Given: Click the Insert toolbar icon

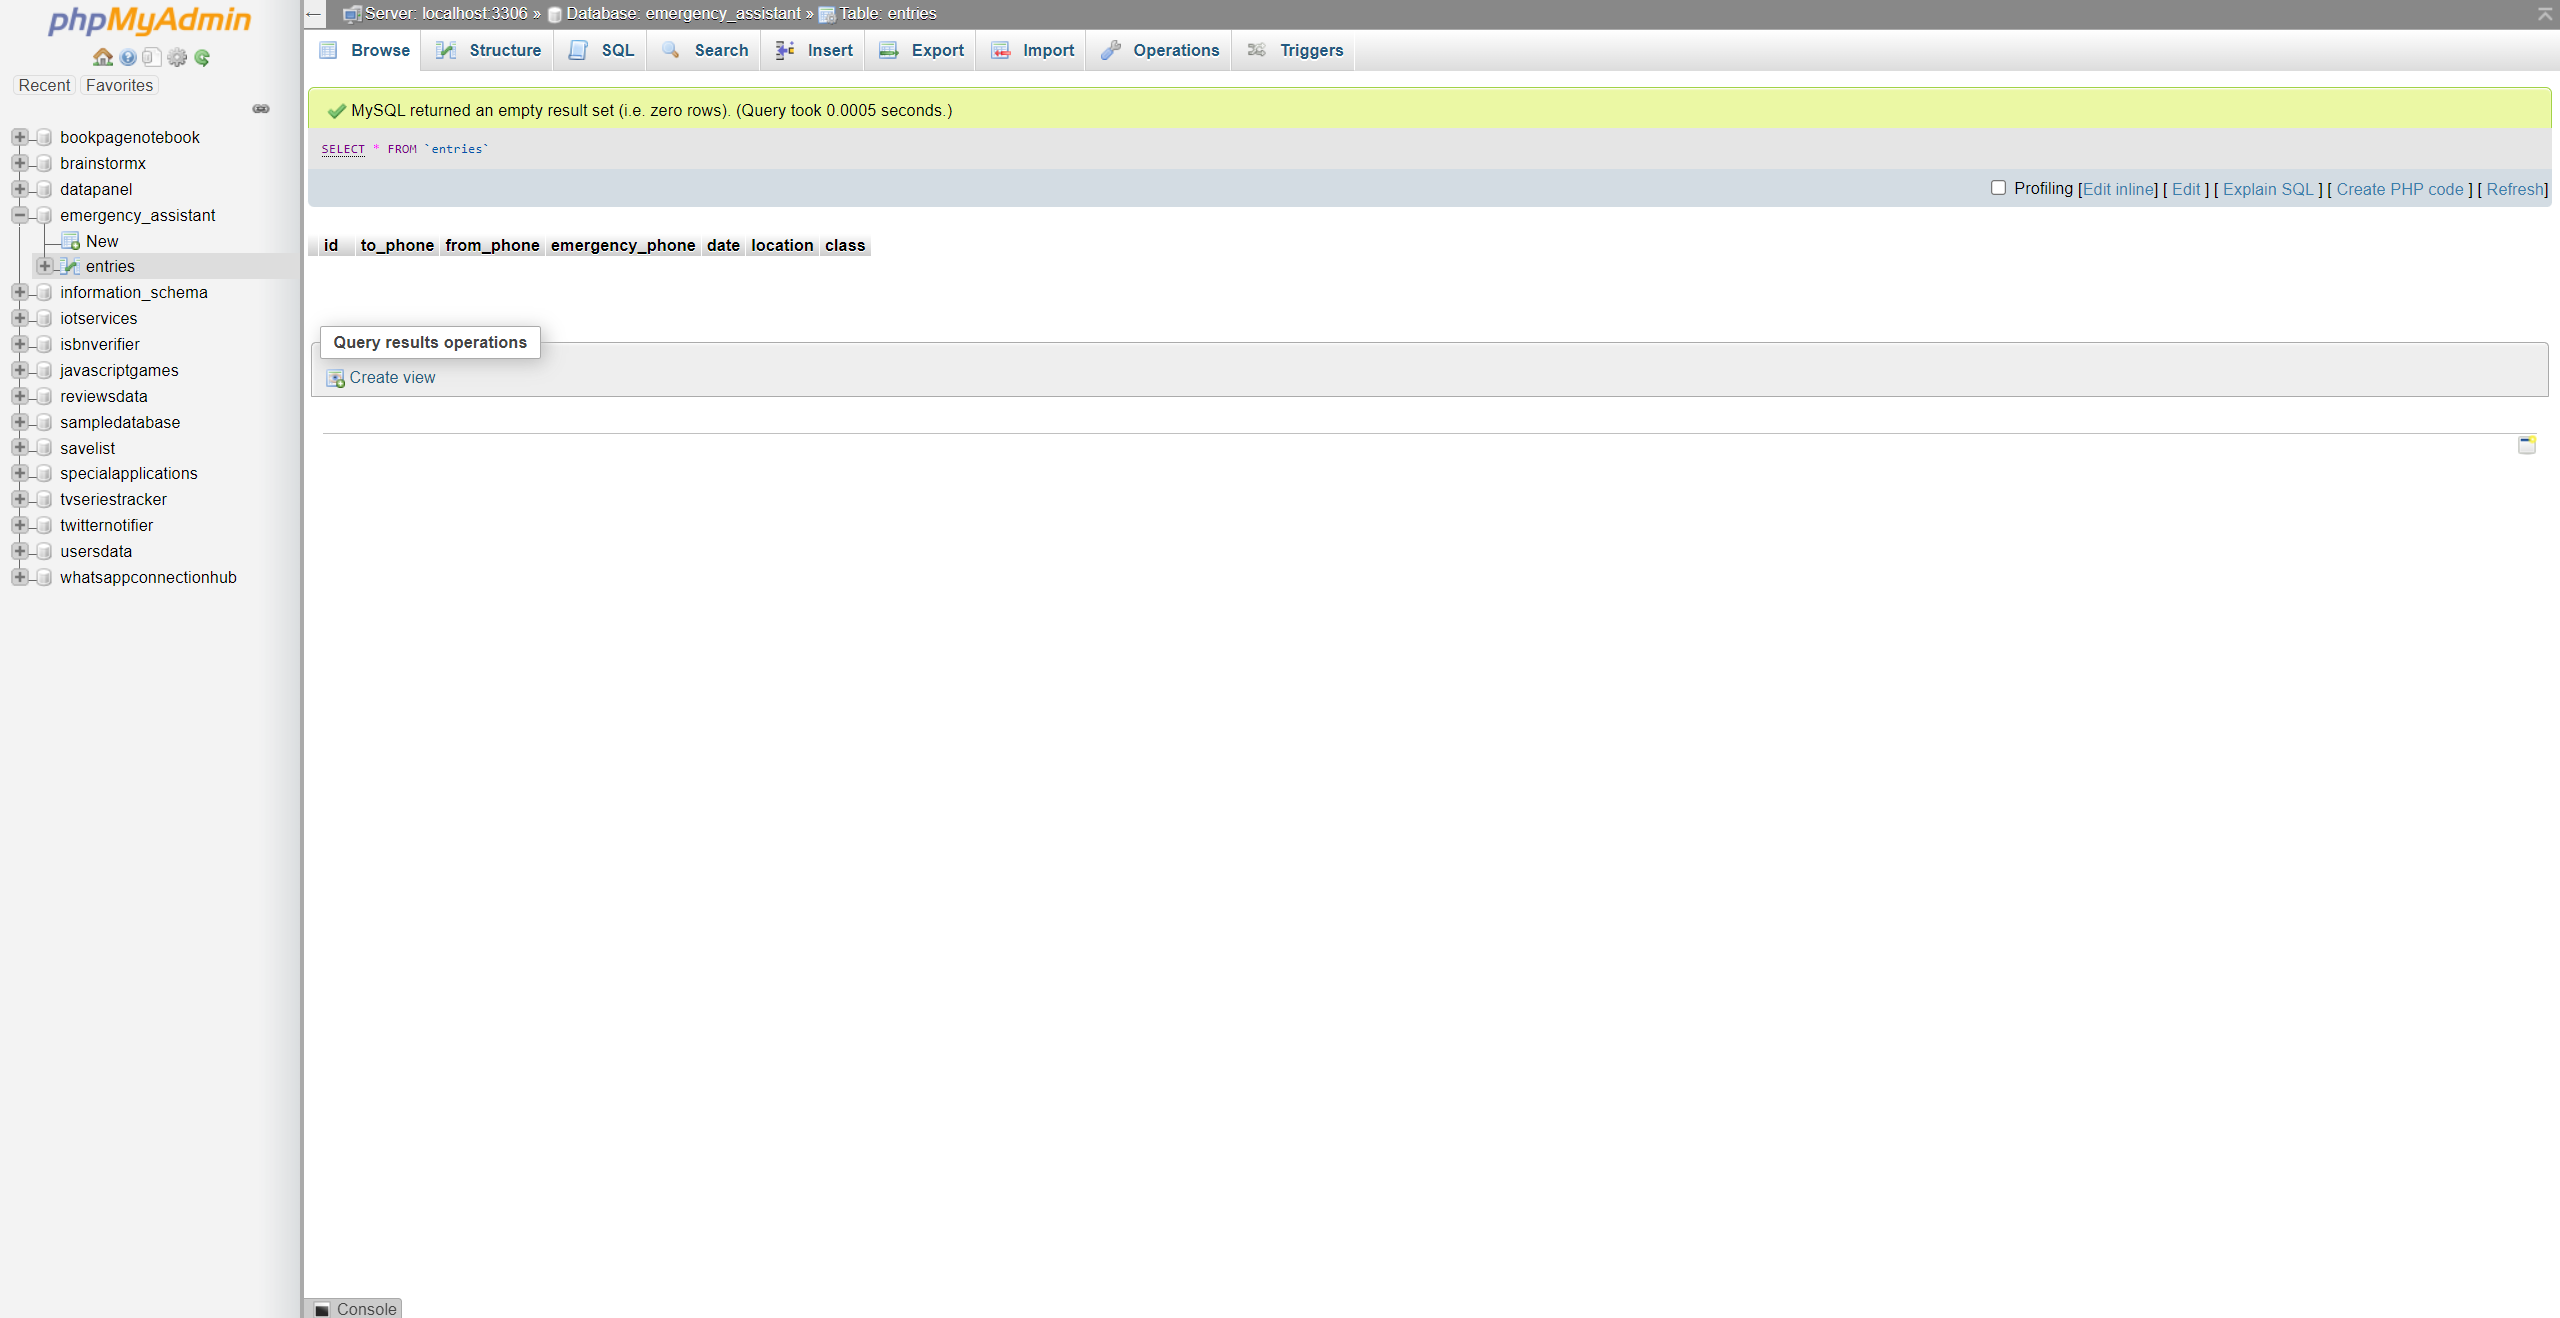Looking at the screenshot, I should 829,49.
